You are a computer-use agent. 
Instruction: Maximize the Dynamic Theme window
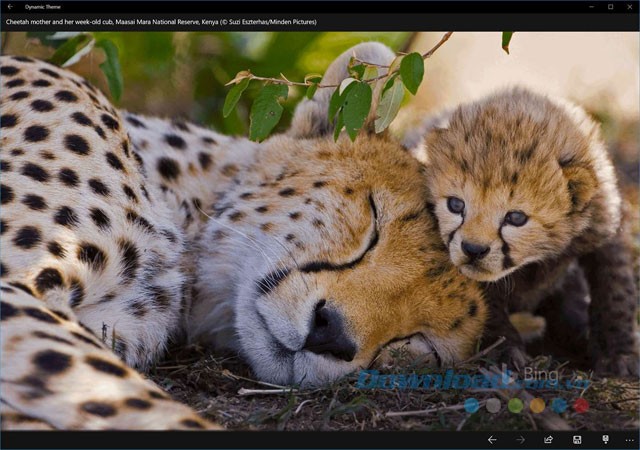(610, 6)
